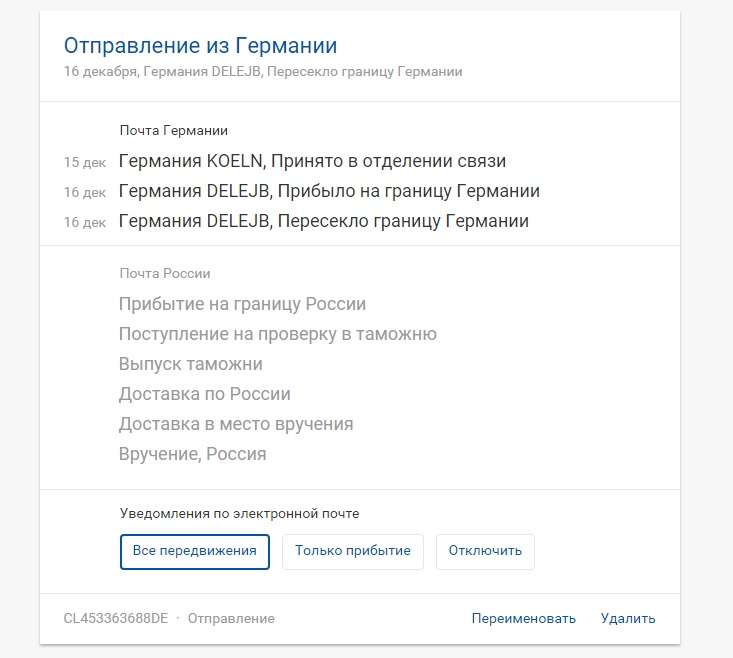Select the "Прибыло на границу Германии" event row
The width and height of the screenshot is (733, 658).
329,191
